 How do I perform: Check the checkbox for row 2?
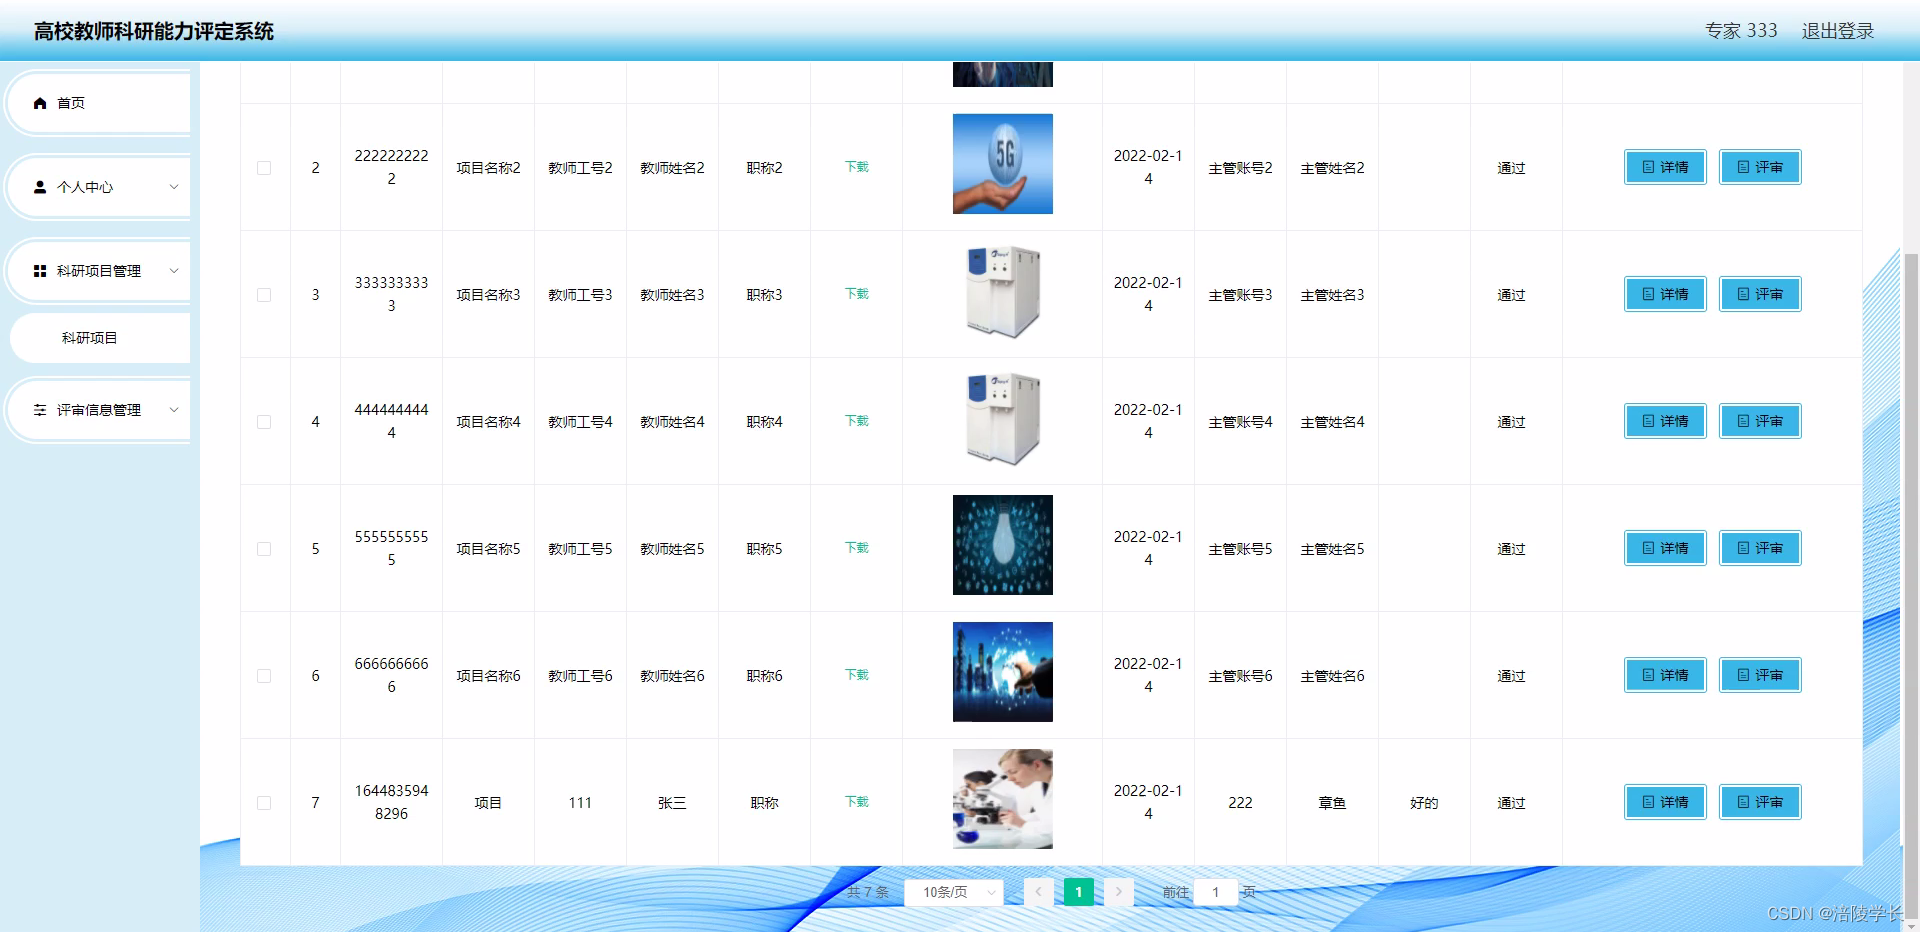tap(264, 168)
